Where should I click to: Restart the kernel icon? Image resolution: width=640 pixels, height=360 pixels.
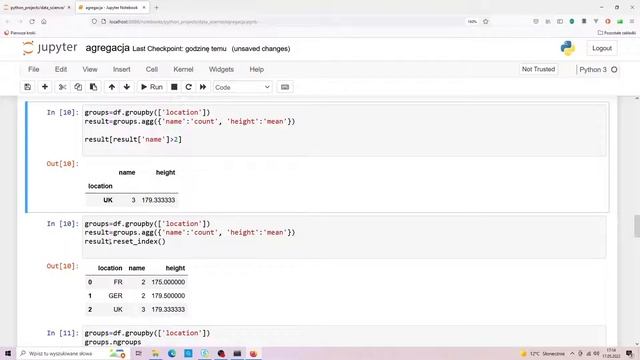click(189, 87)
